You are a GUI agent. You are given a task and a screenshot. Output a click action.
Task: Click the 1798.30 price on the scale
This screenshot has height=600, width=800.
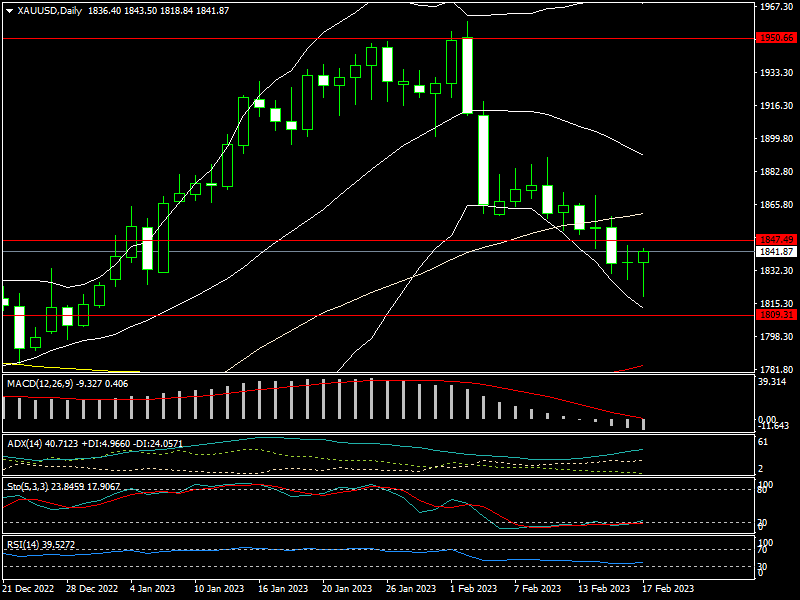[777, 336]
